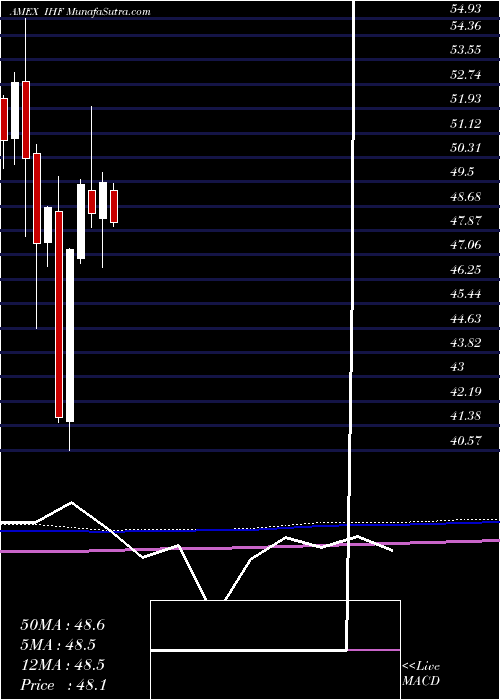Screen dimensions: 500x700
Task: Click the pink moving average line
Action: coord(250,547)
